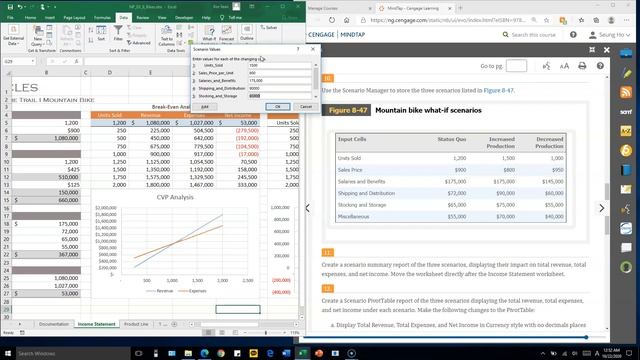The height and width of the screenshot is (360, 640).
Task: Click the Search this course field
Action: [533, 35]
